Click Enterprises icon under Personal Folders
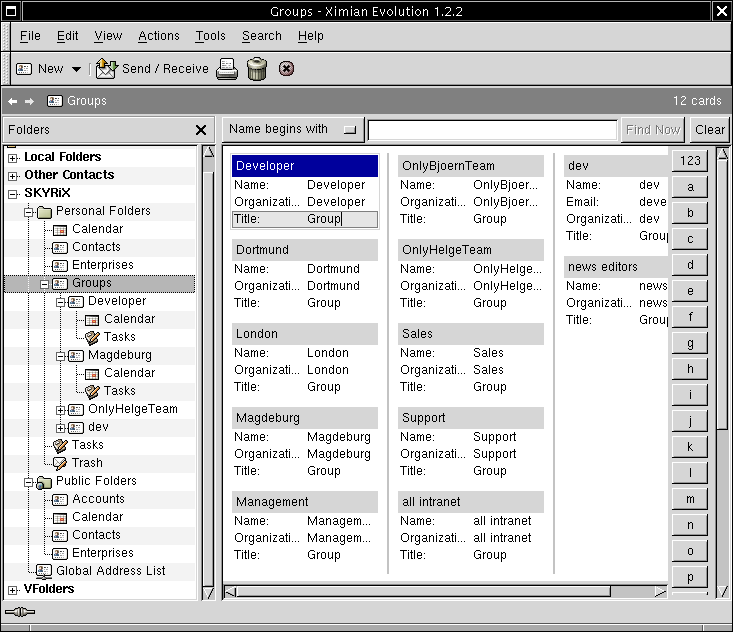 click(60, 266)
